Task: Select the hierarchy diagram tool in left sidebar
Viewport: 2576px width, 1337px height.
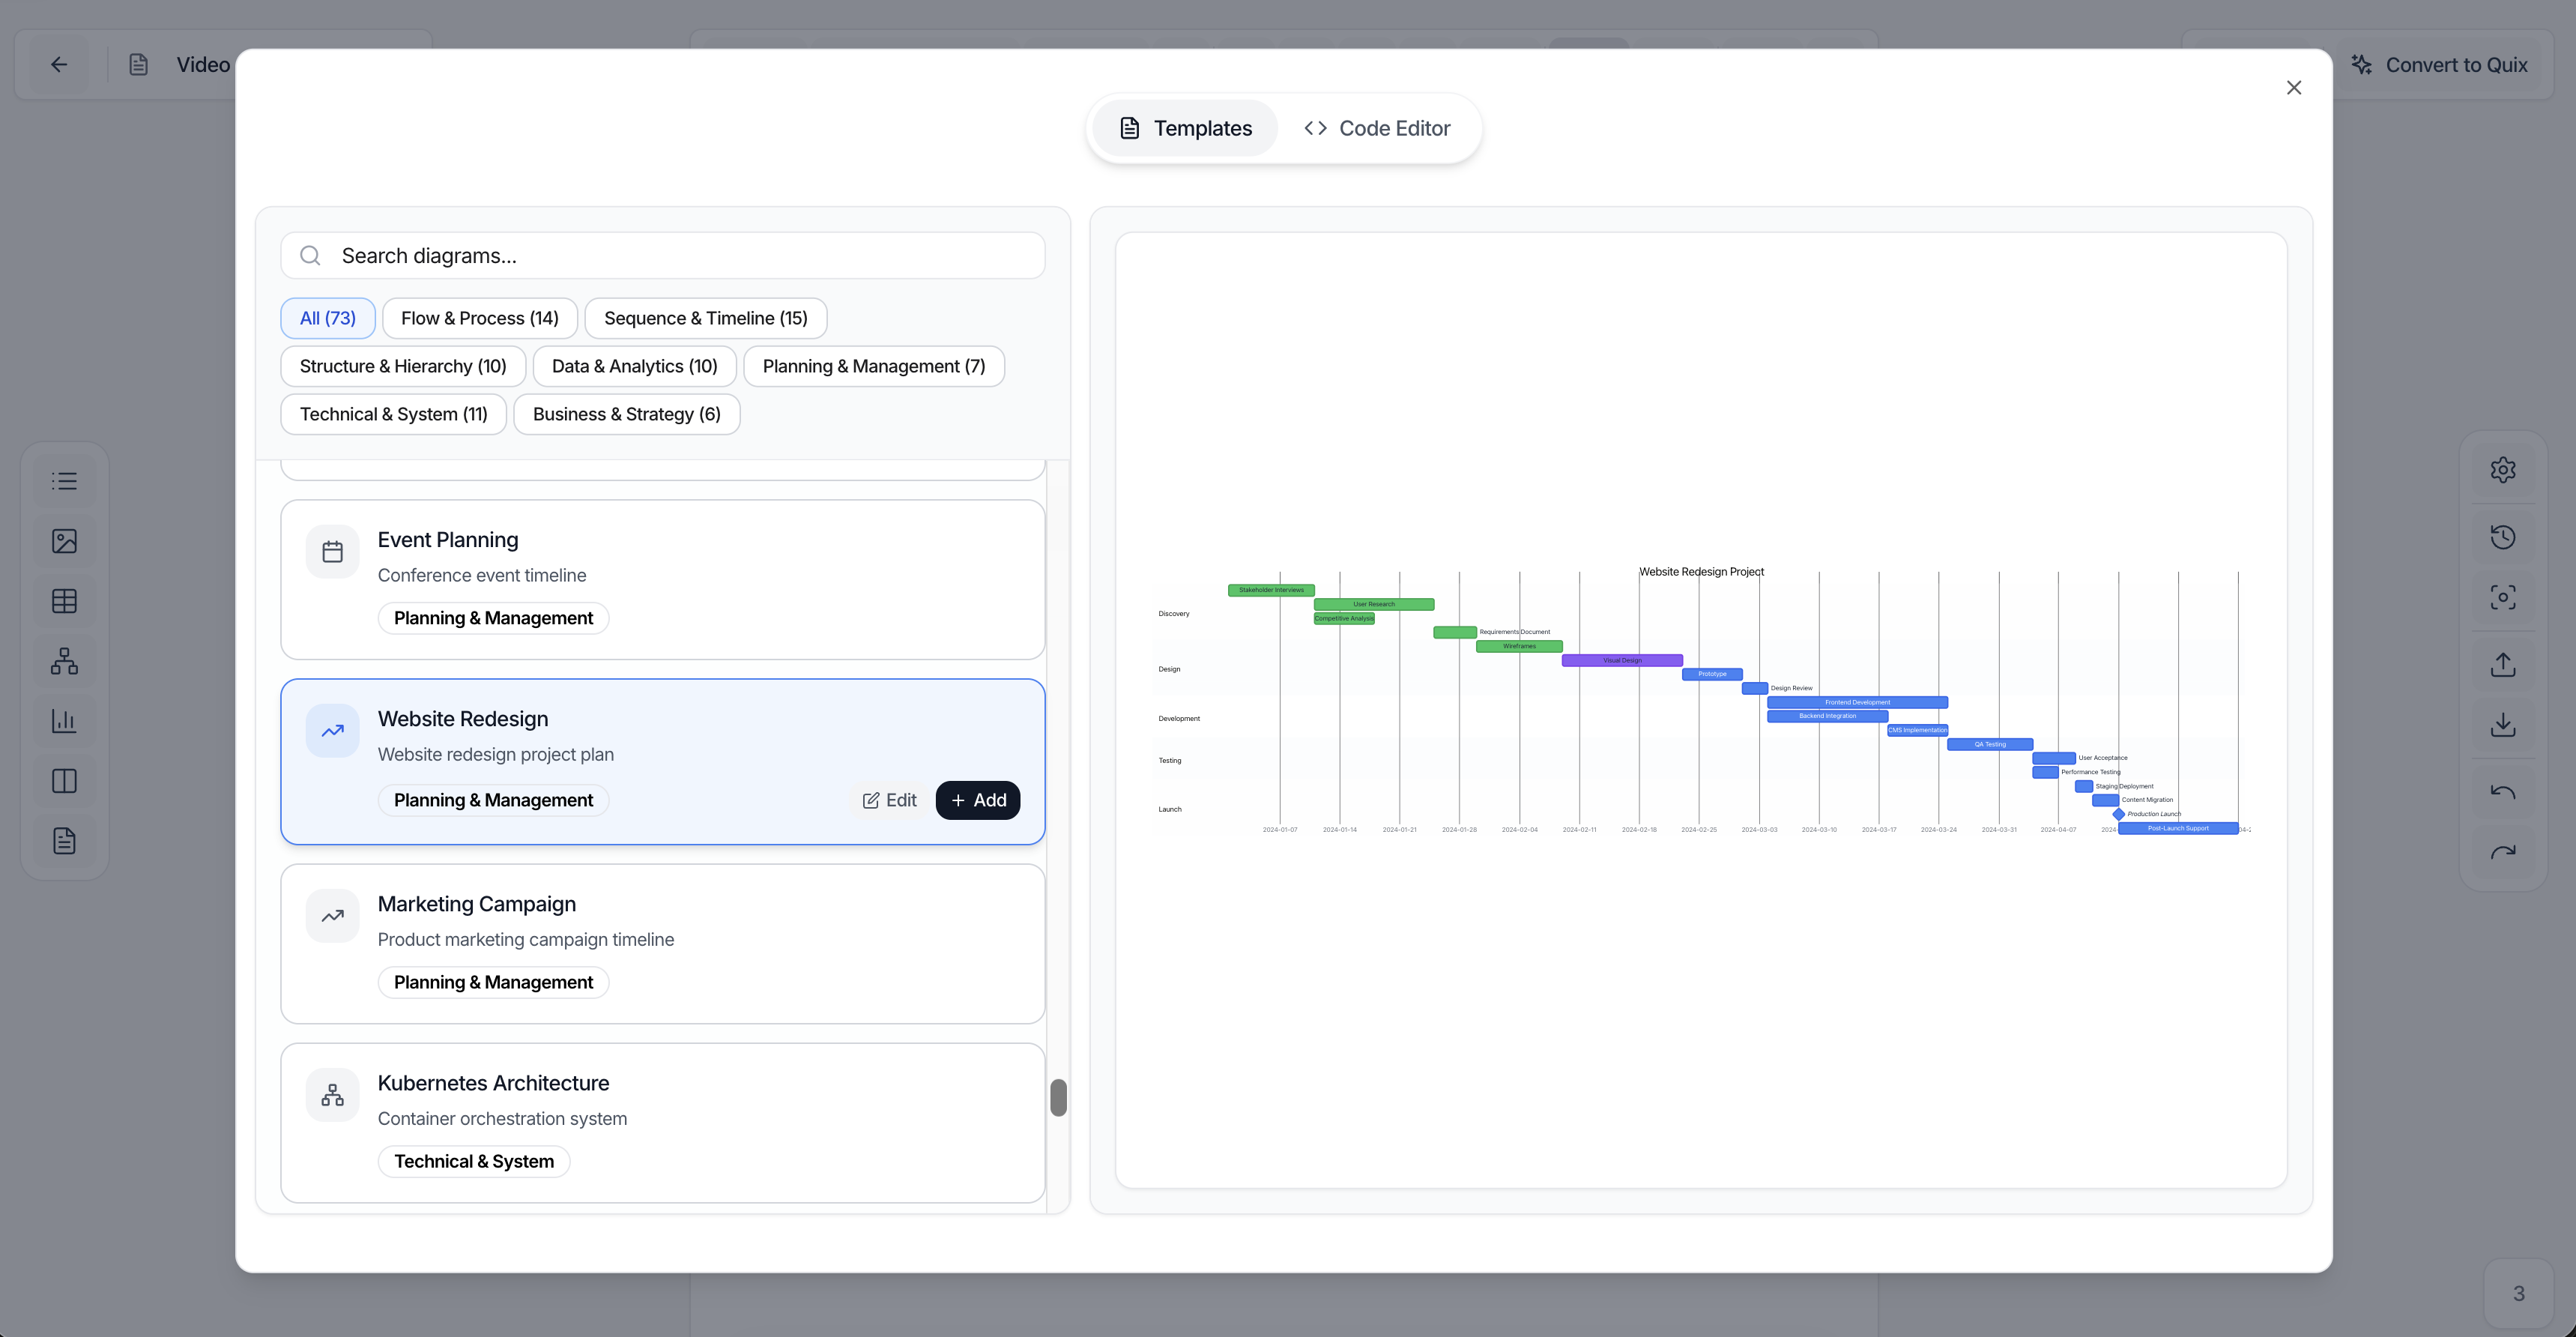Action: click(x=64, y=660)
